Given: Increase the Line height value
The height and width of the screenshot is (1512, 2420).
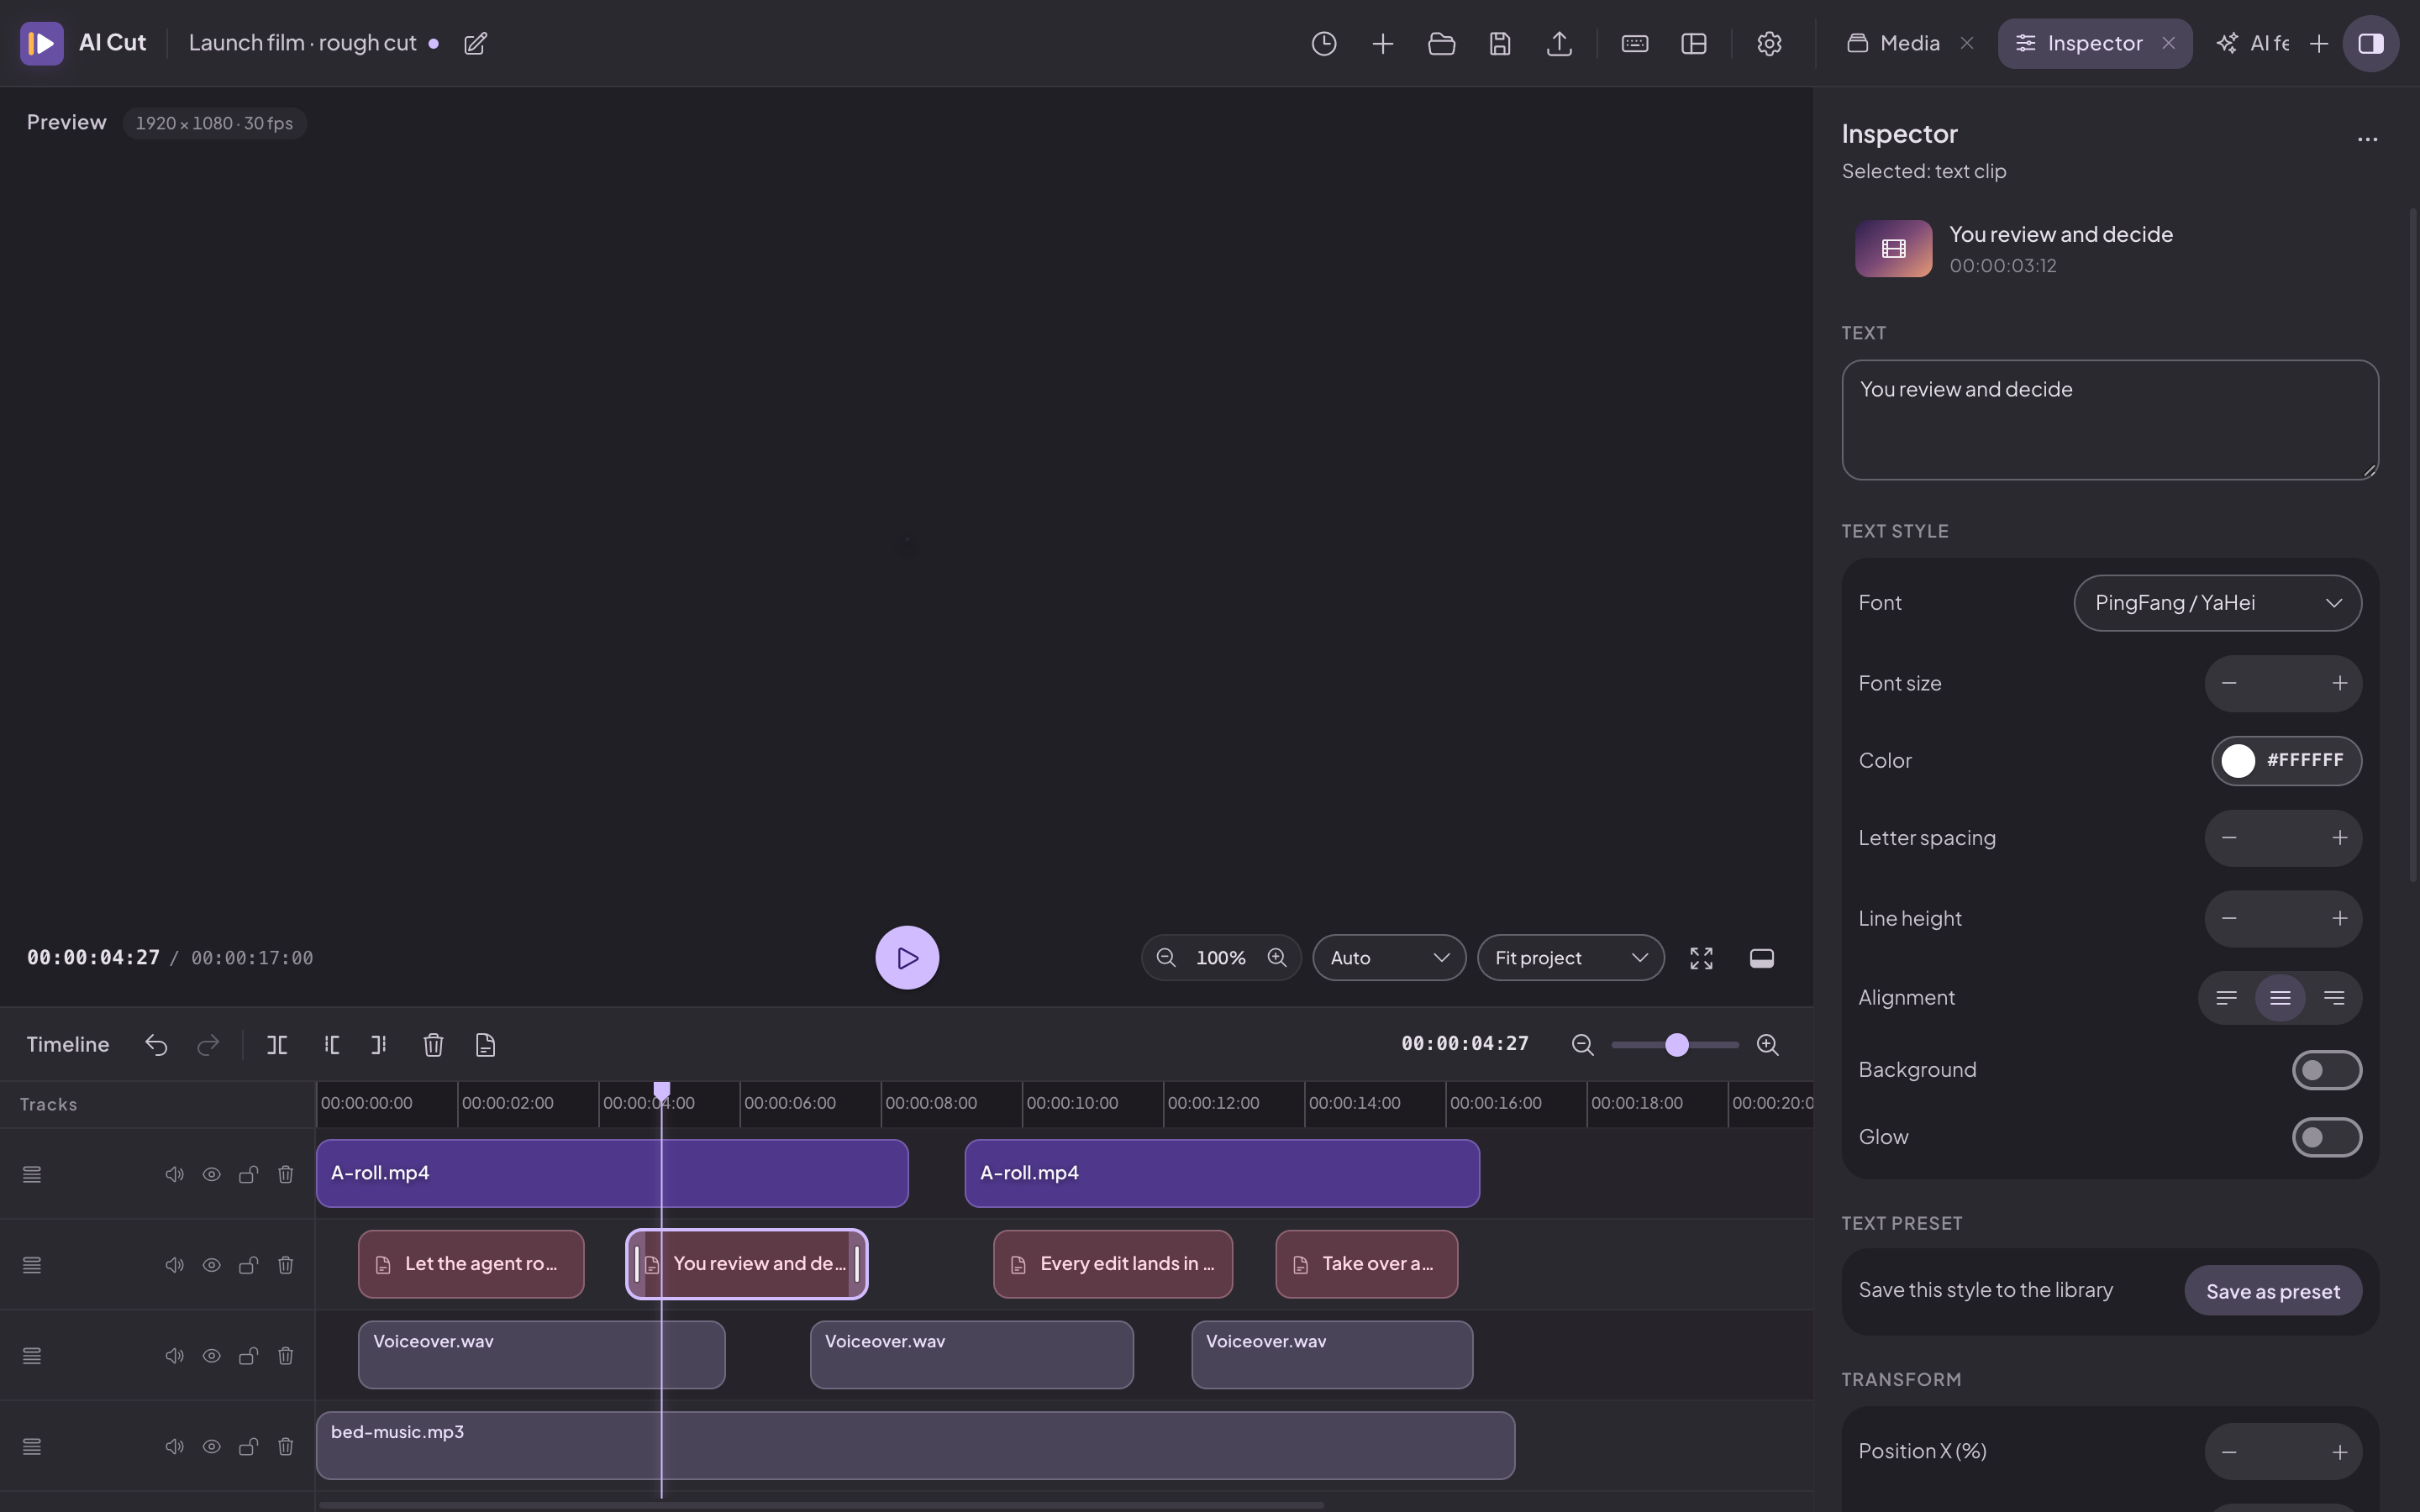Looking at the screenshot, I should pyautogui.click(x=2339, y=918).
